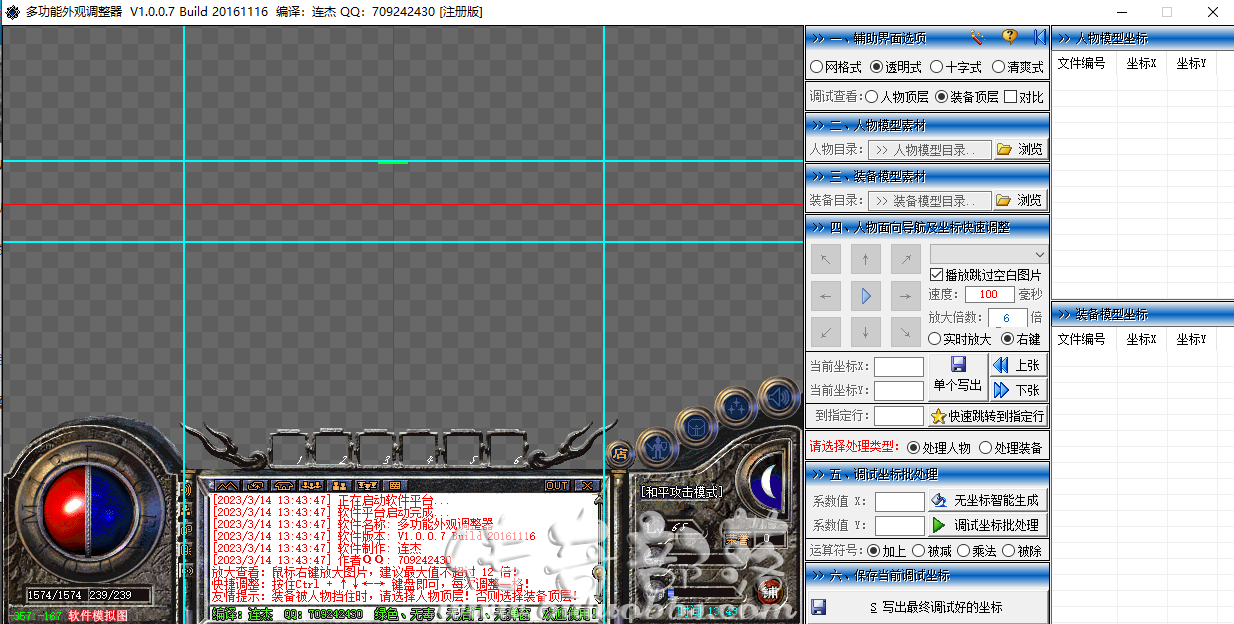Open help via the question mark icon
The height and width of the screenshot is (624, 1234).
point(1010,37)
